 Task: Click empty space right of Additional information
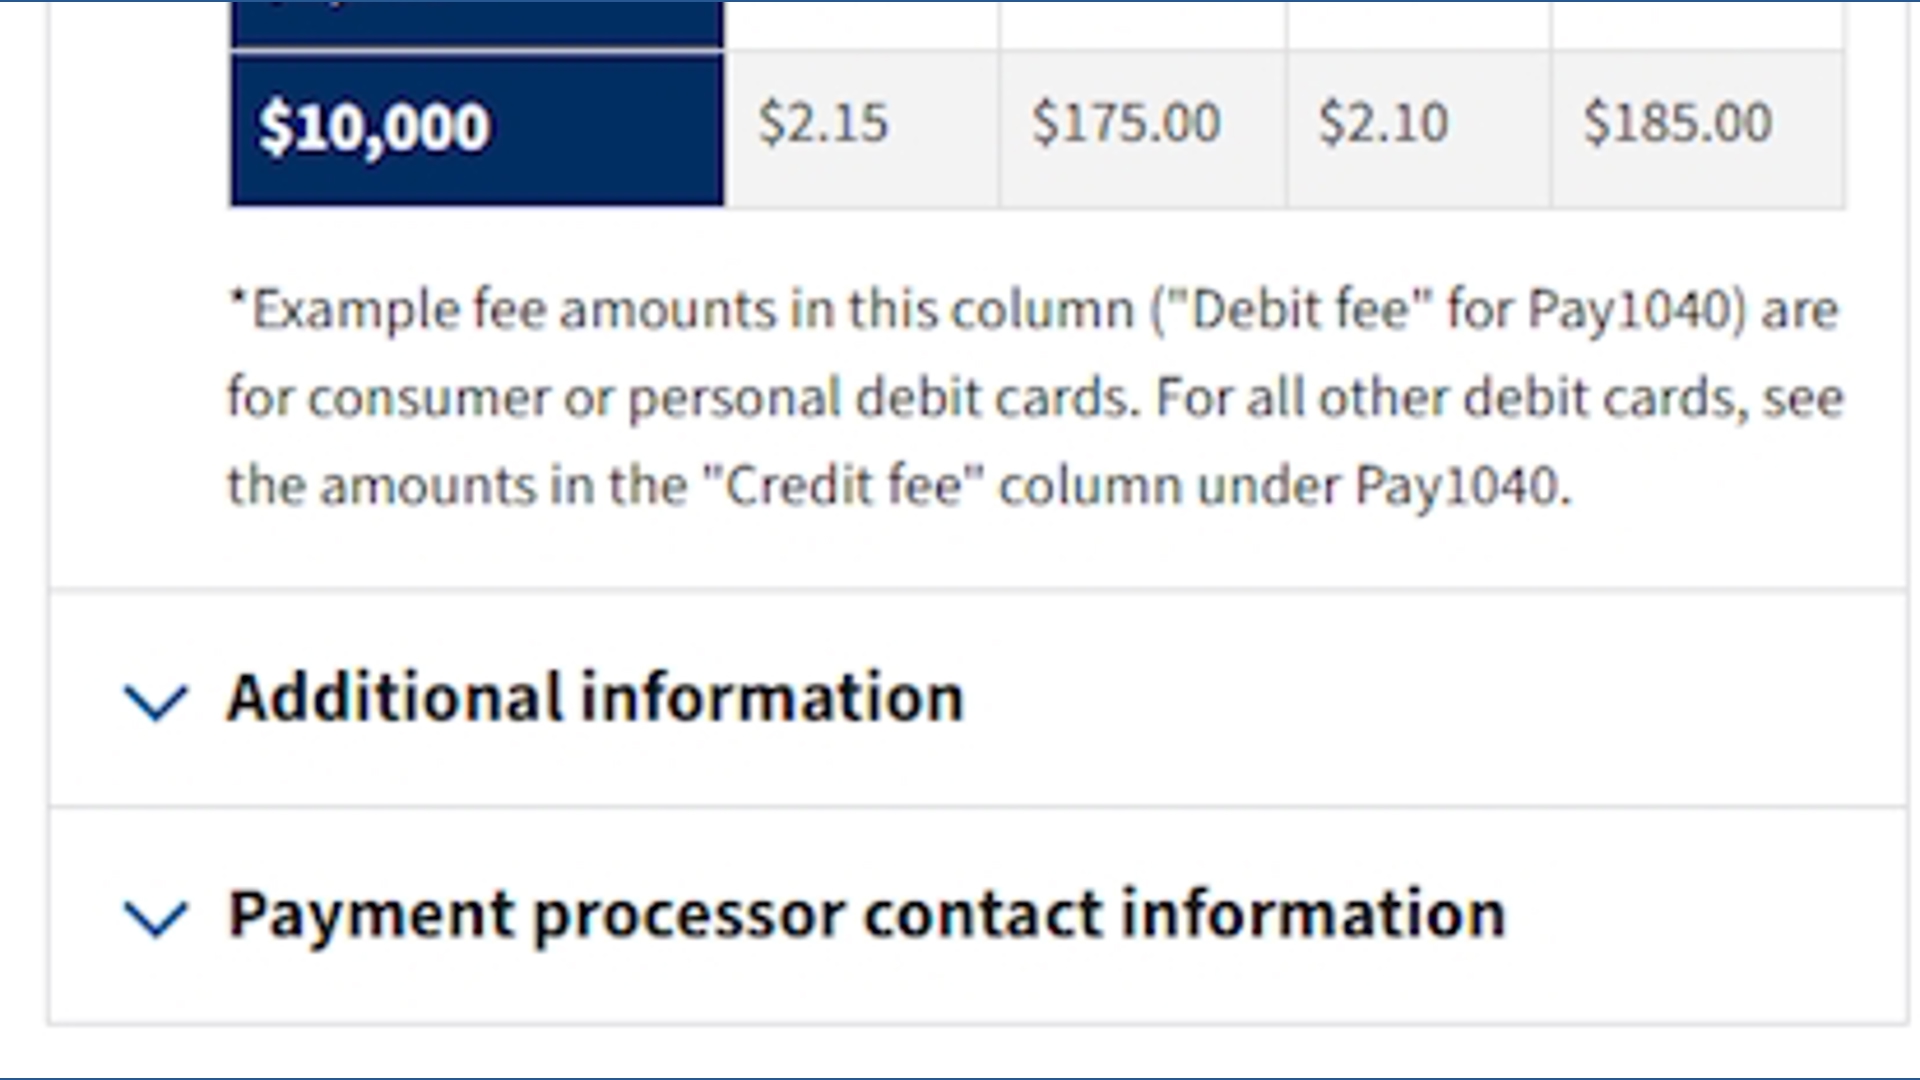click(1400, 697)
